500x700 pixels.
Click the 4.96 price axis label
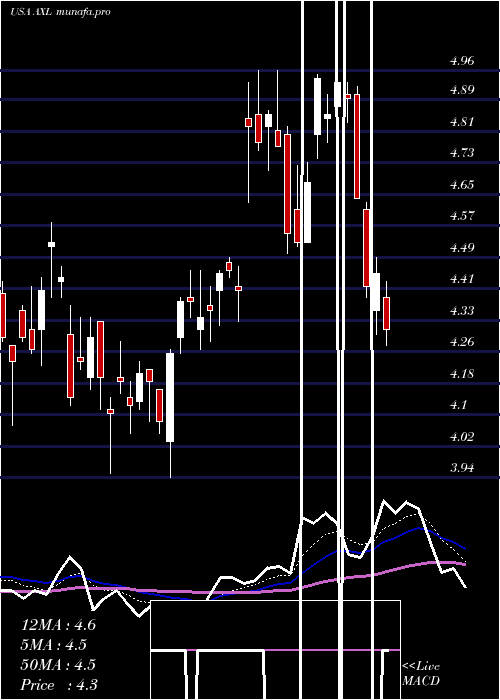tap(462, 61)
